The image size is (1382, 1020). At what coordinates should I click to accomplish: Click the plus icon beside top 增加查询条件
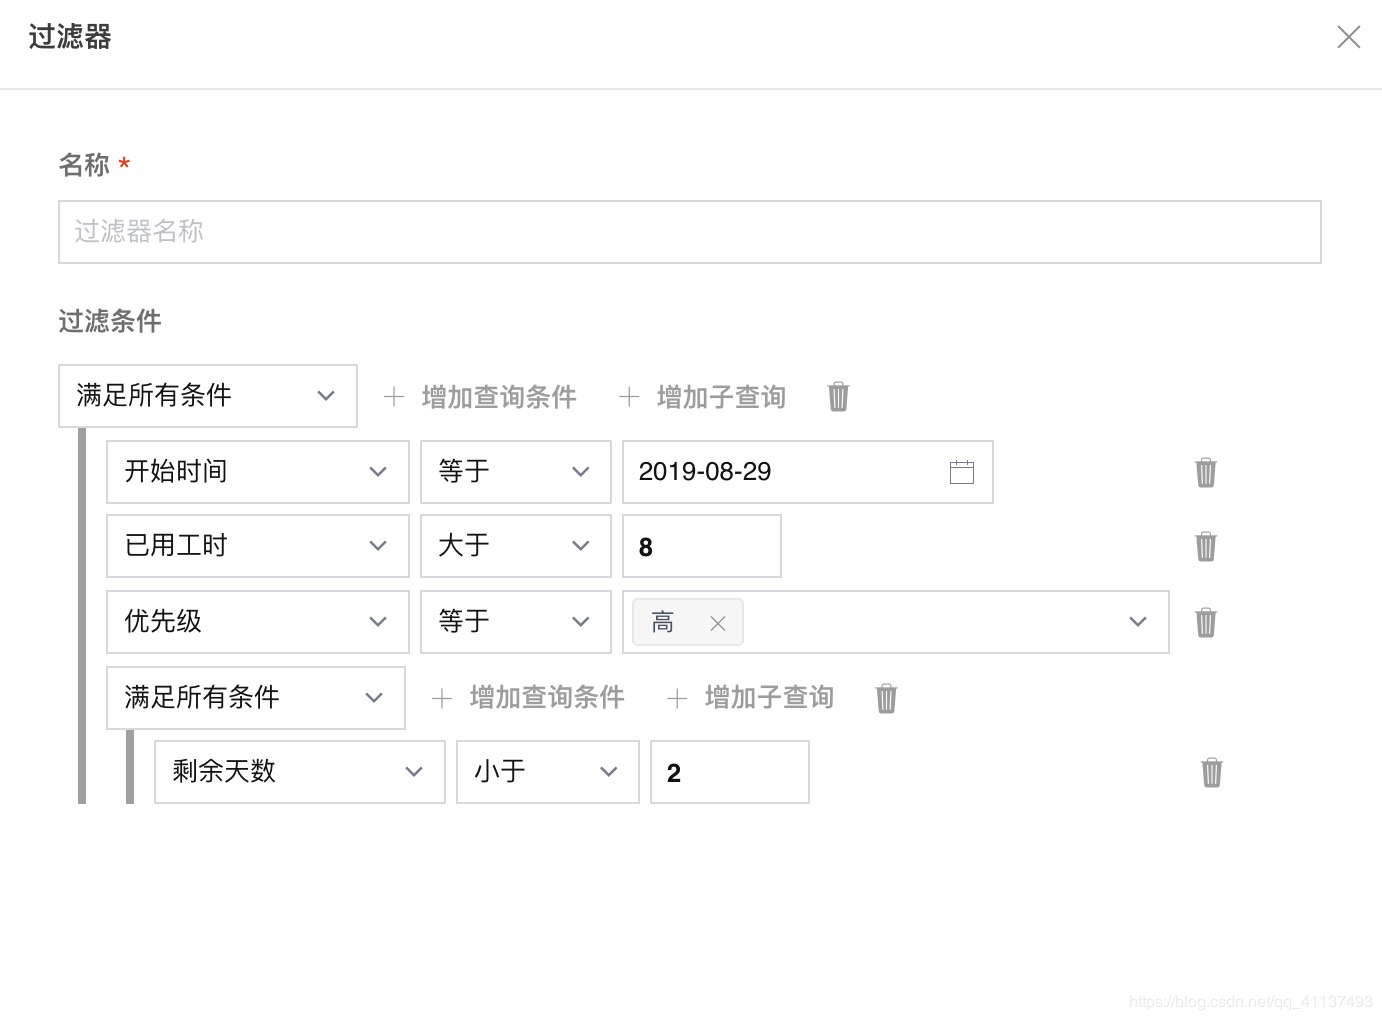pyautogui.click(x=394, y=396)
